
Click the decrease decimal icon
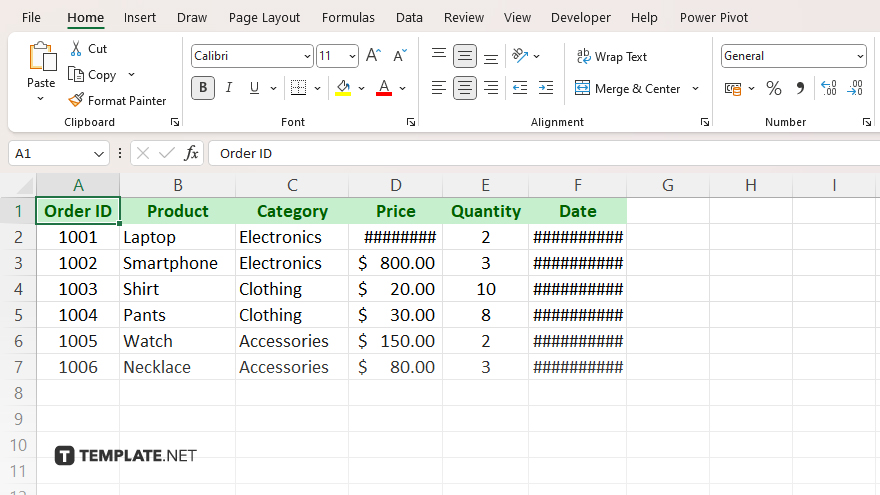tap(855, 89)
